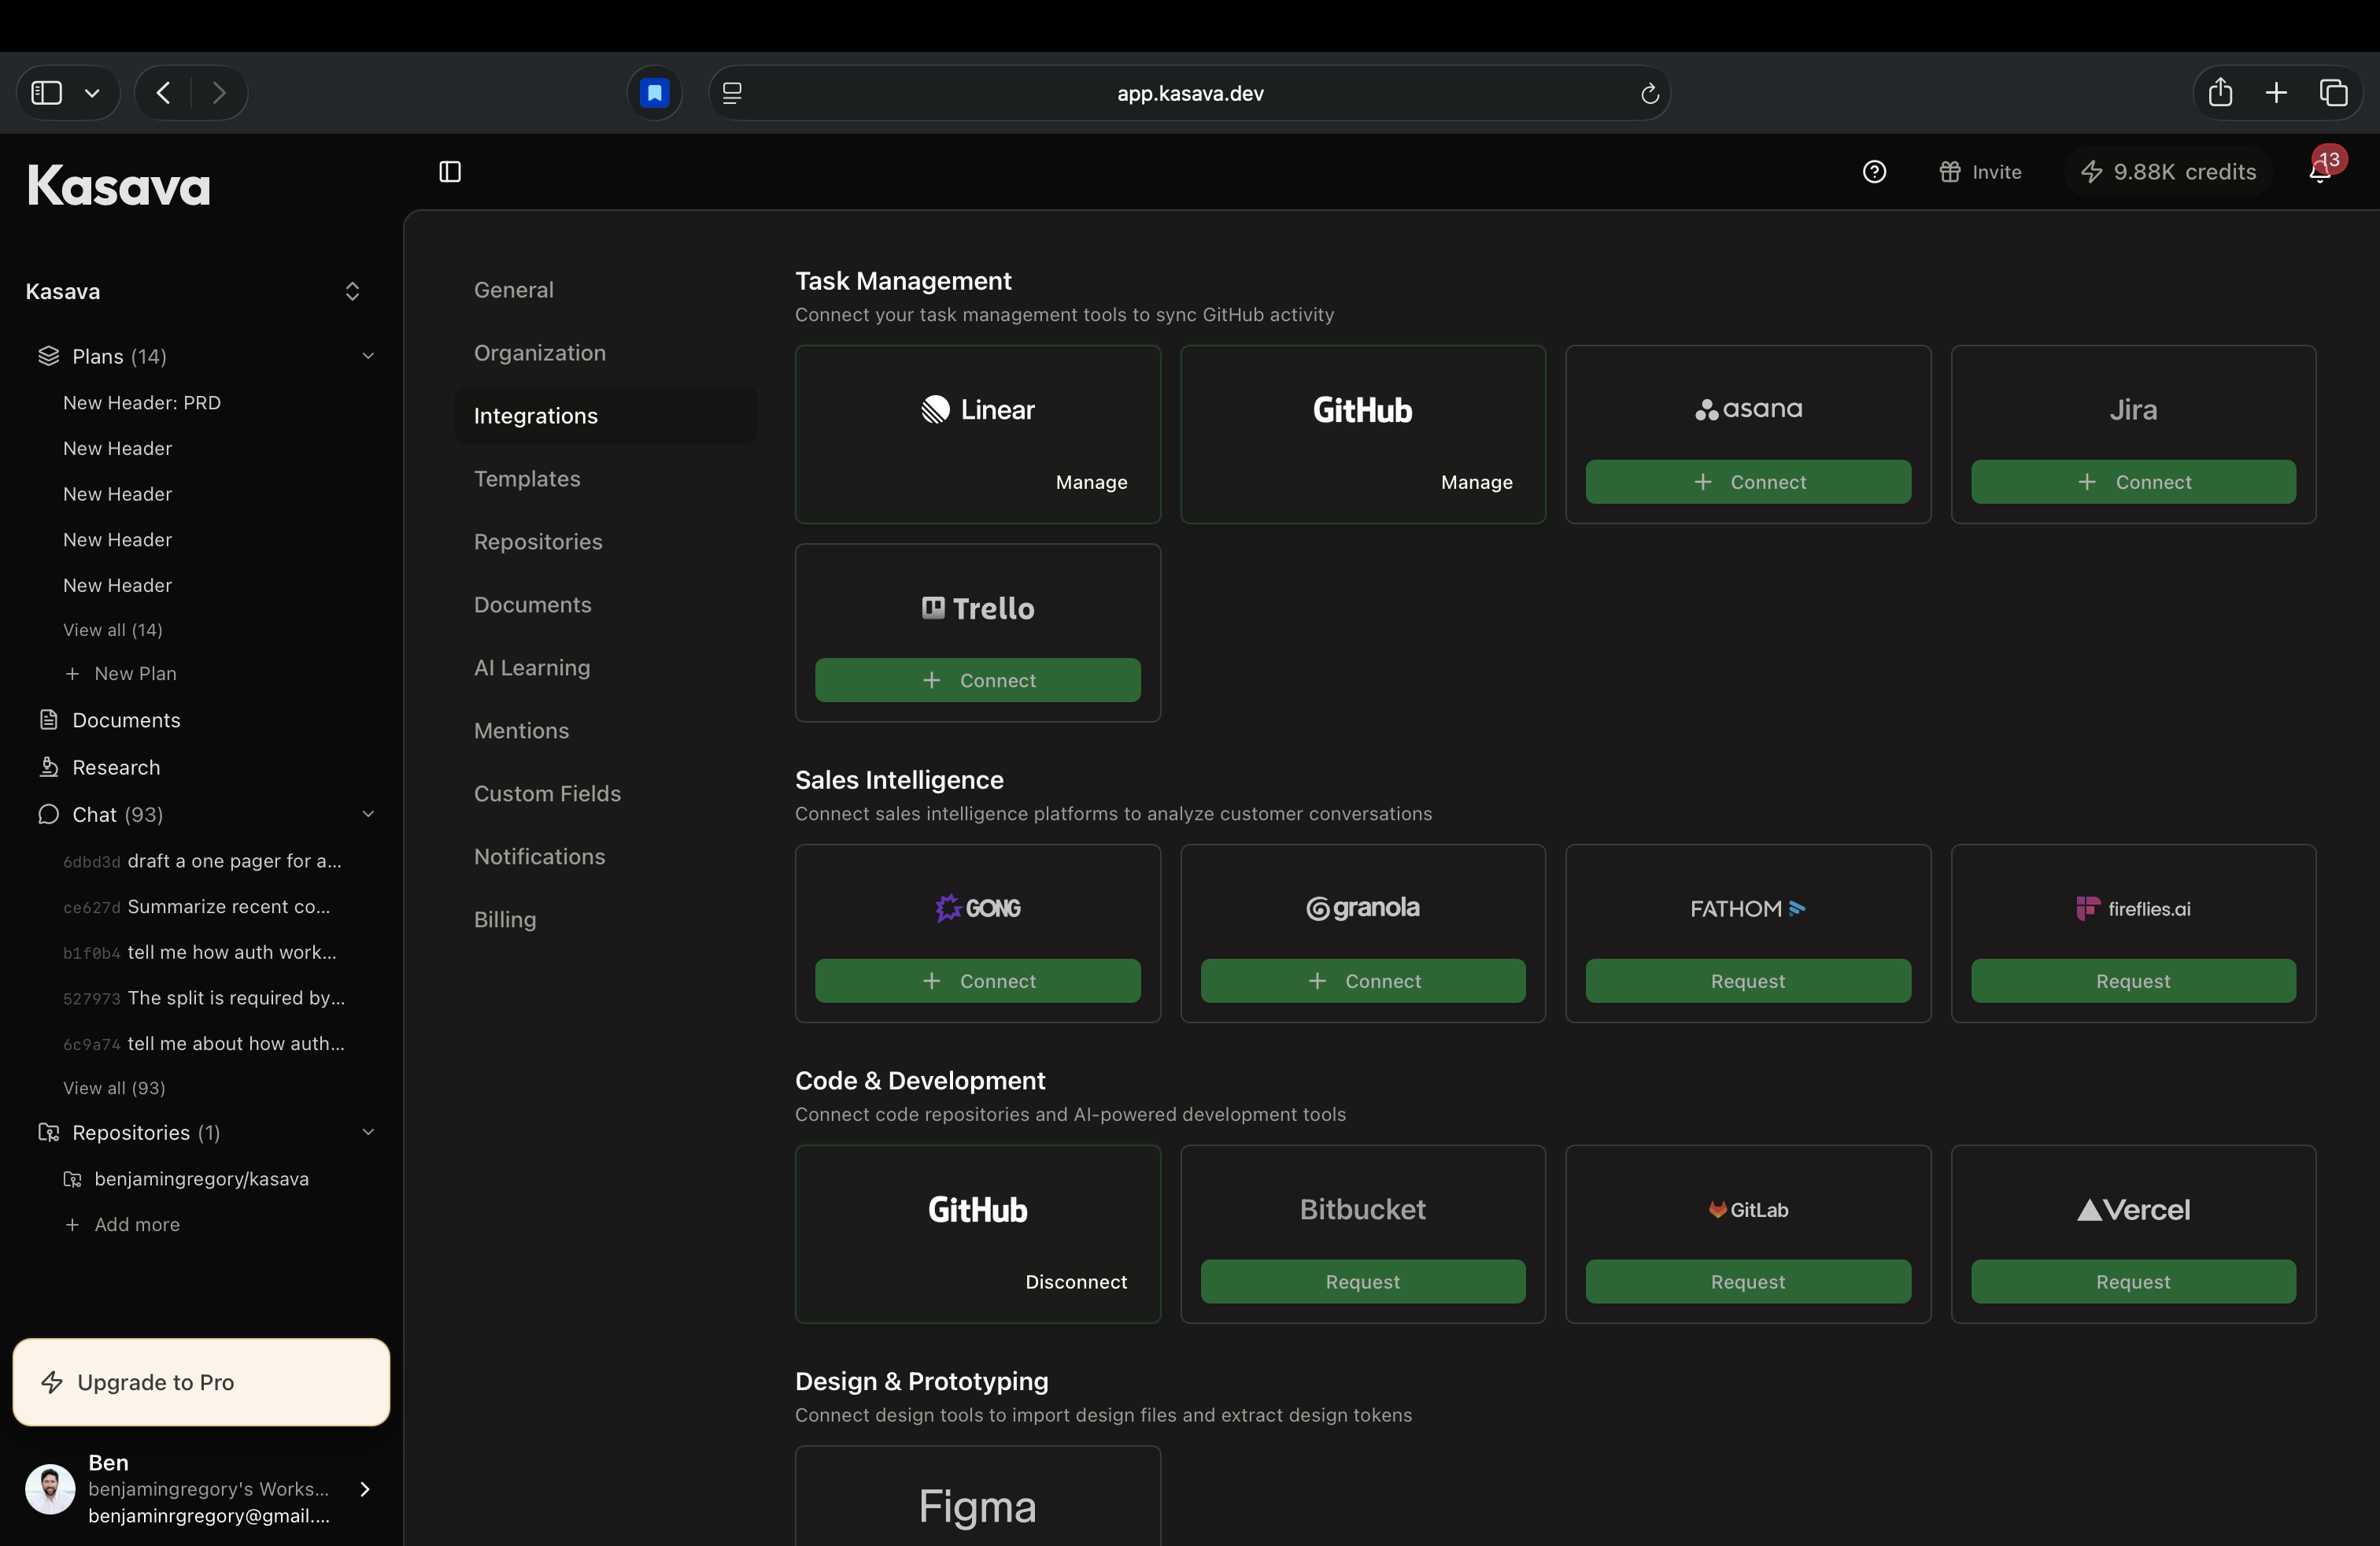
Task: Click View all (14) plans
Action: pyautogui.click(x=113, y=630)
